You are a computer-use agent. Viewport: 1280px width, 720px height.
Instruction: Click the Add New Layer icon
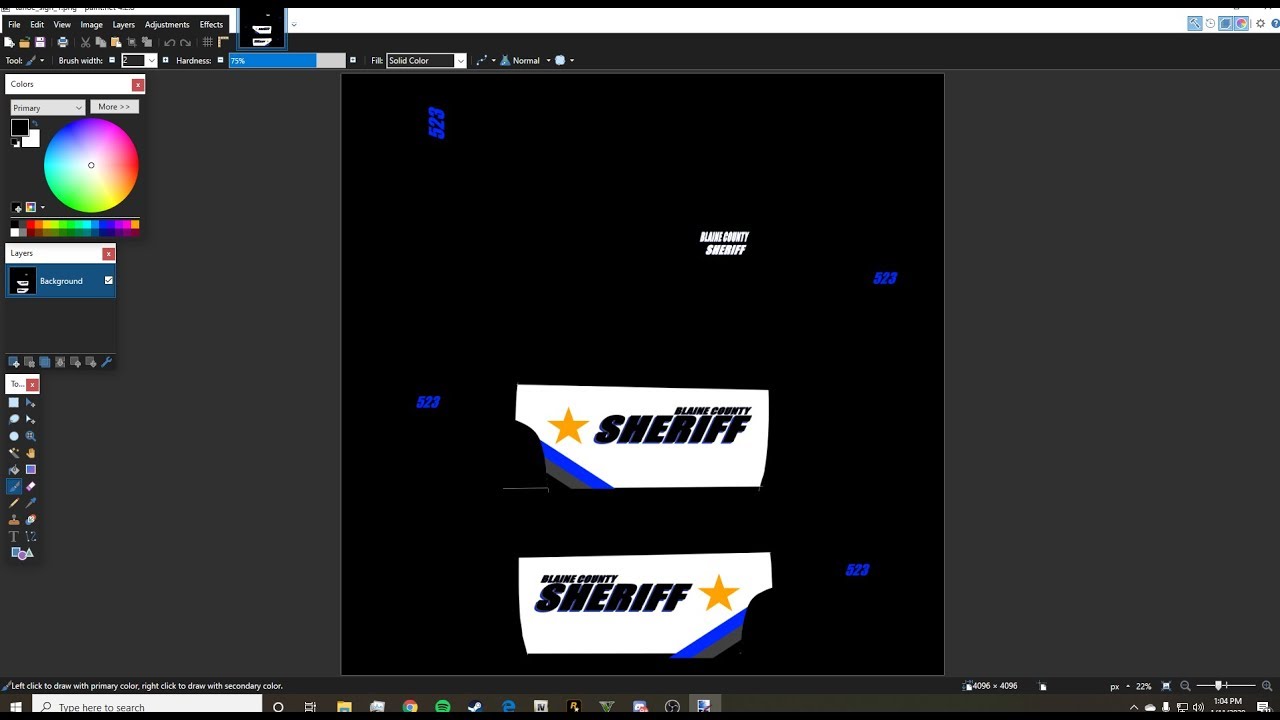click(14, 362)
